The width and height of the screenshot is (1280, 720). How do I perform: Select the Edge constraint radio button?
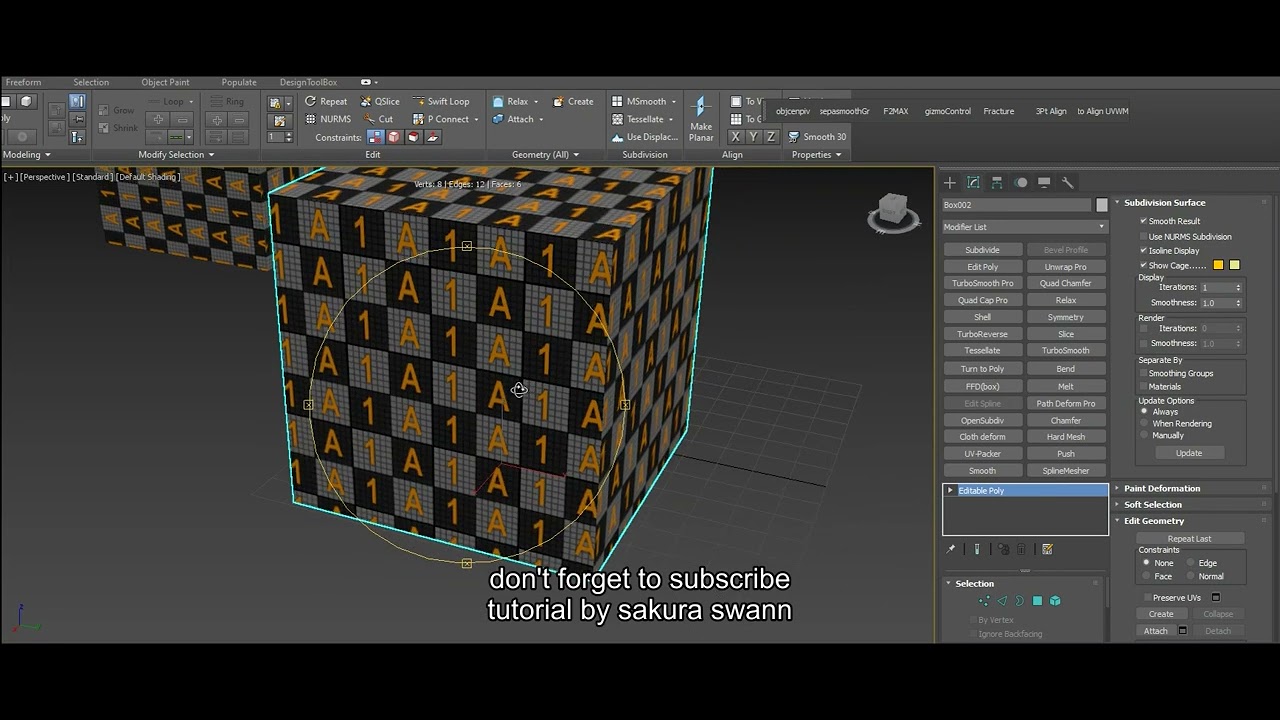1190,563
